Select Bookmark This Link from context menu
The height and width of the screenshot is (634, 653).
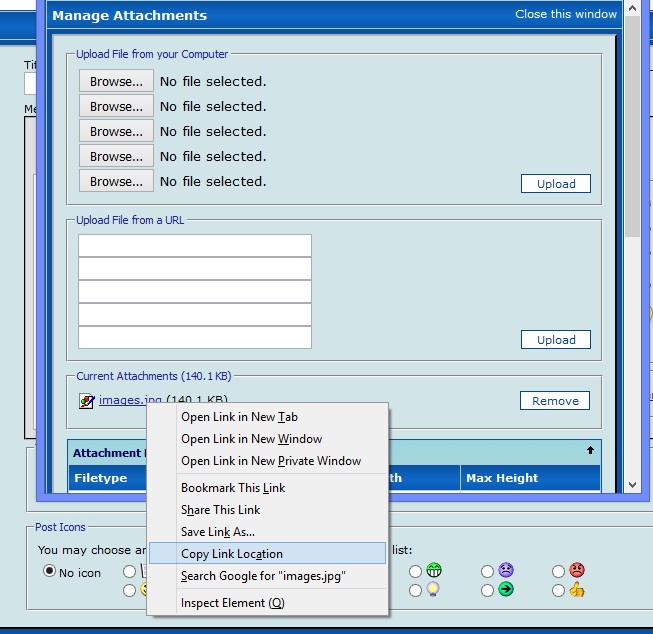tap(267, 488)
